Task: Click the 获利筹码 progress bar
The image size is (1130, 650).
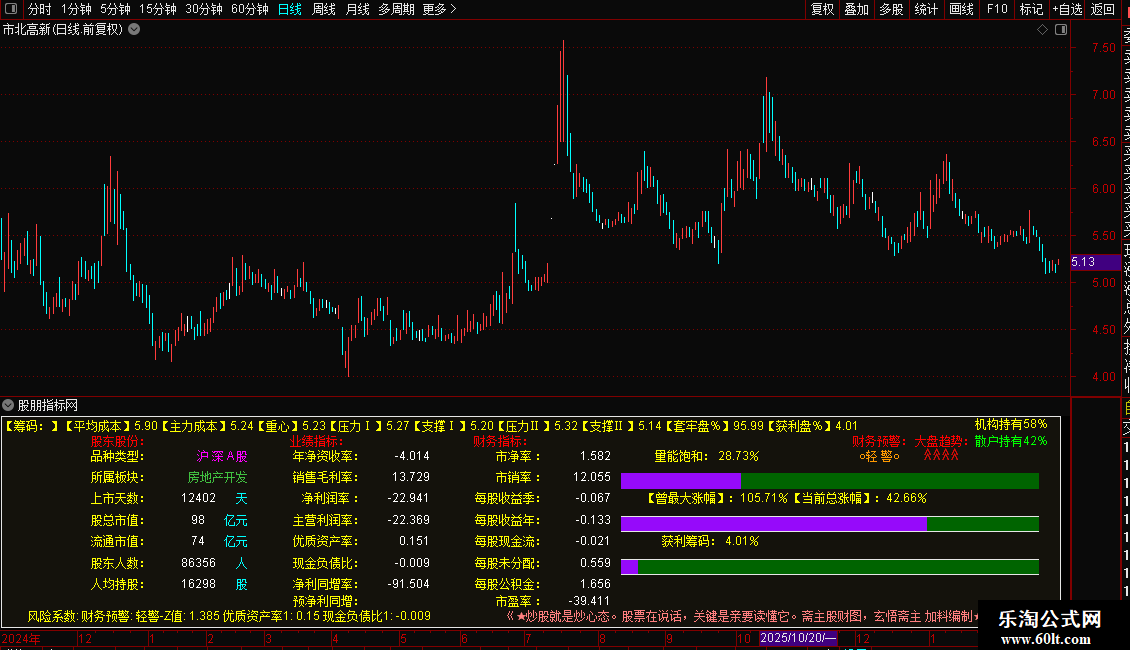Action: (829, 566)
